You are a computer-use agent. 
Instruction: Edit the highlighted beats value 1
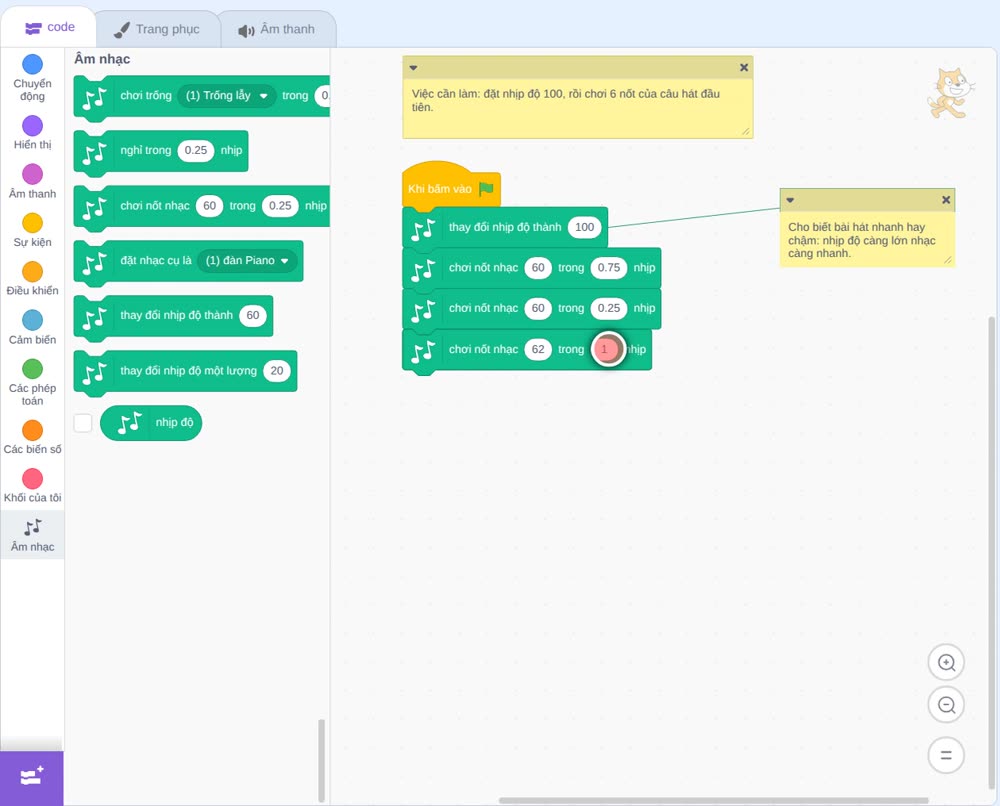[607, 349]
